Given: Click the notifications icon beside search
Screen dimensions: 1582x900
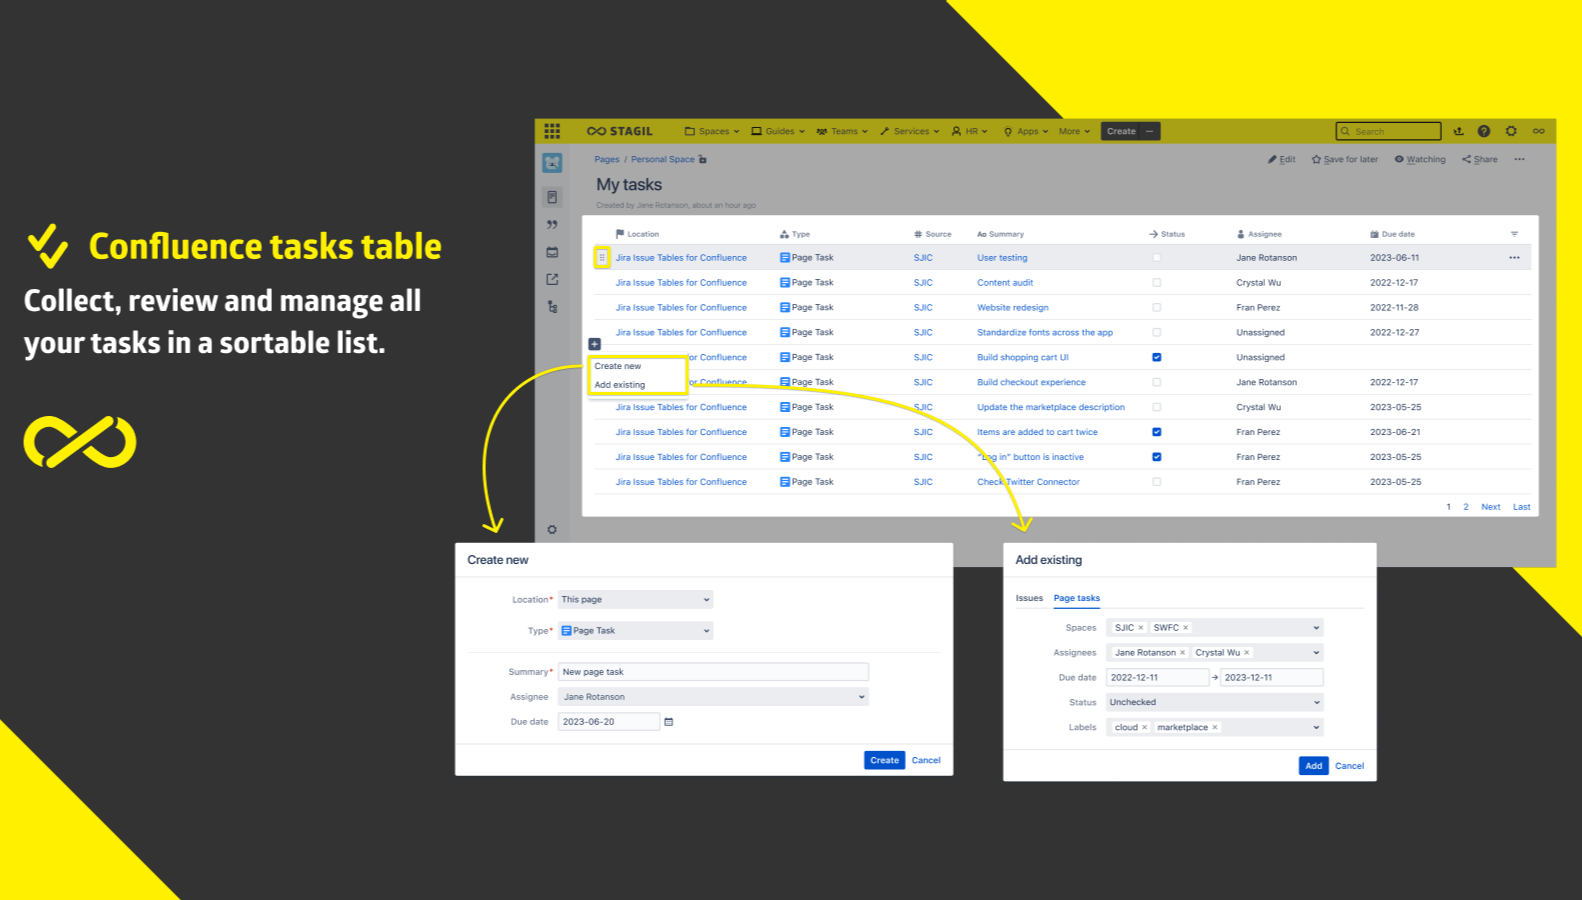Looking at the screenshot, I should coord(1458,131).
